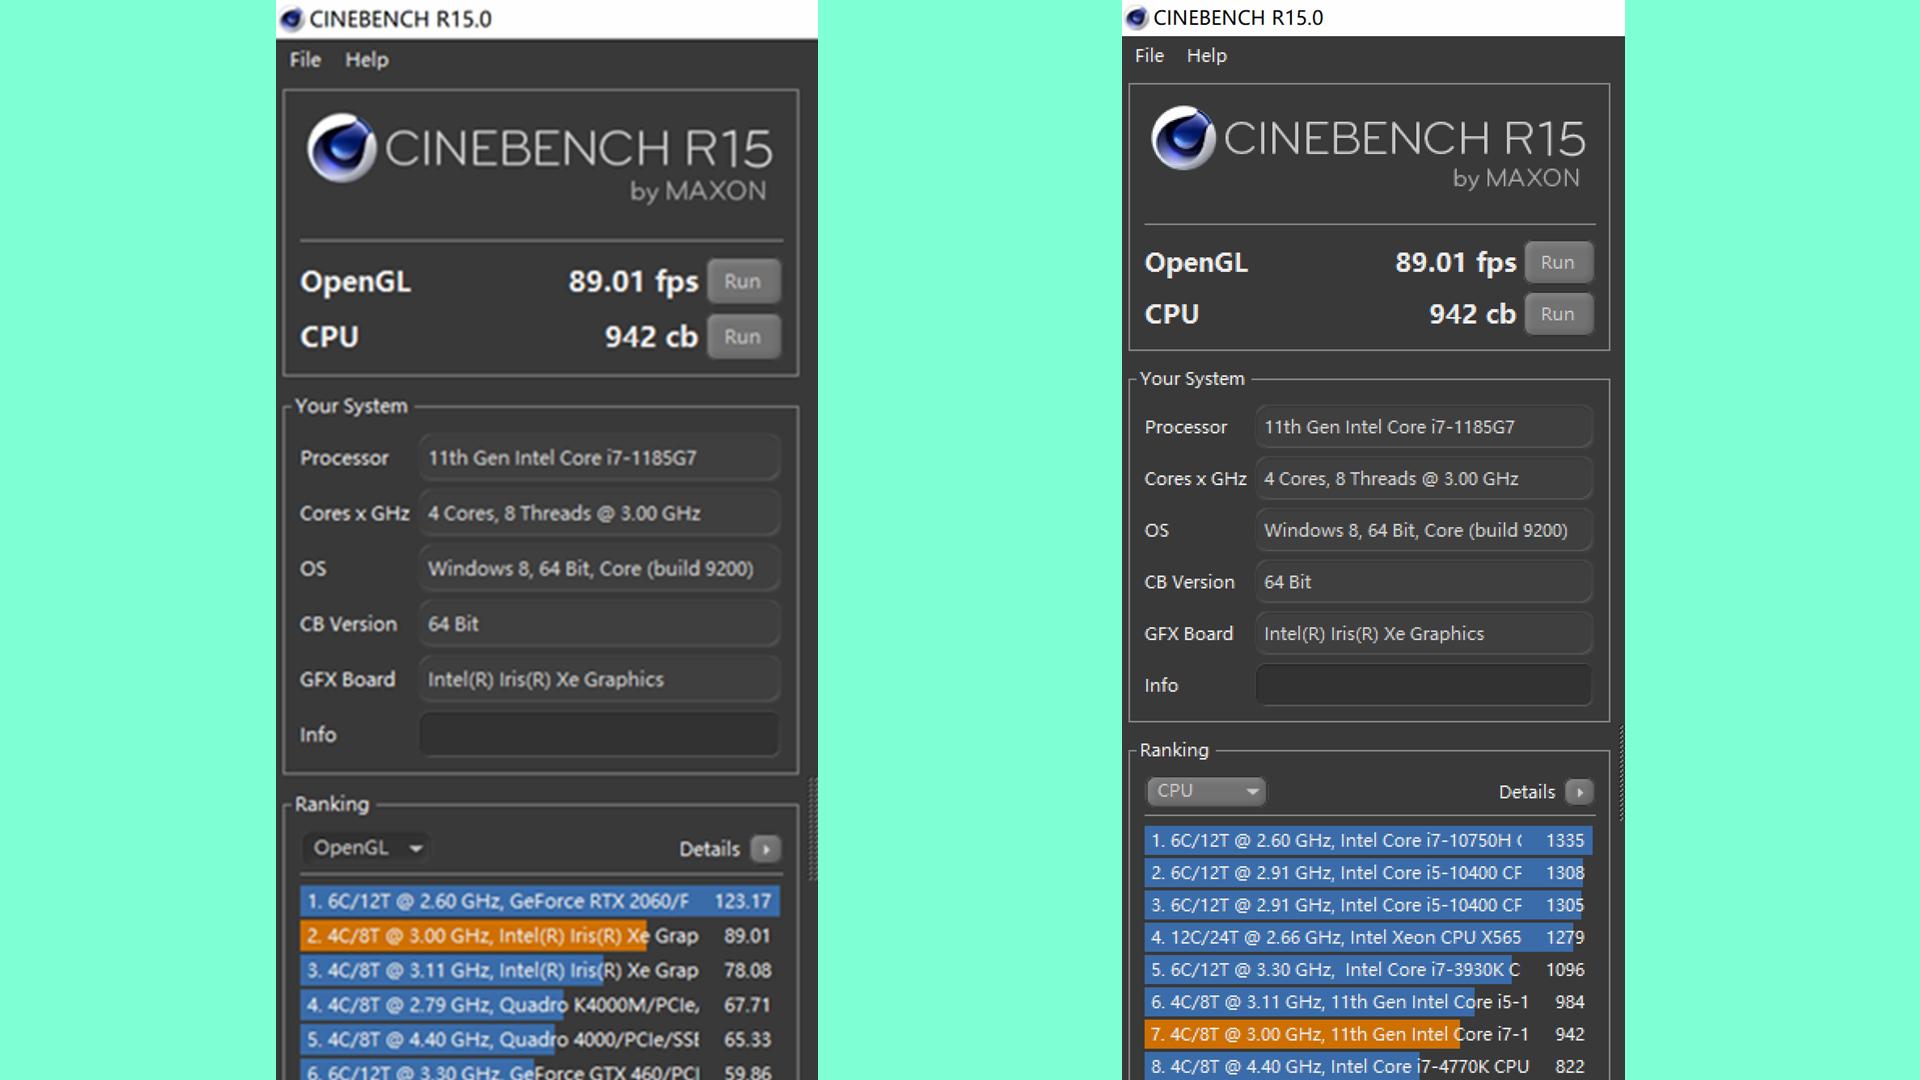Click the Cinebench icon in left window title bar

pos(291,19)
